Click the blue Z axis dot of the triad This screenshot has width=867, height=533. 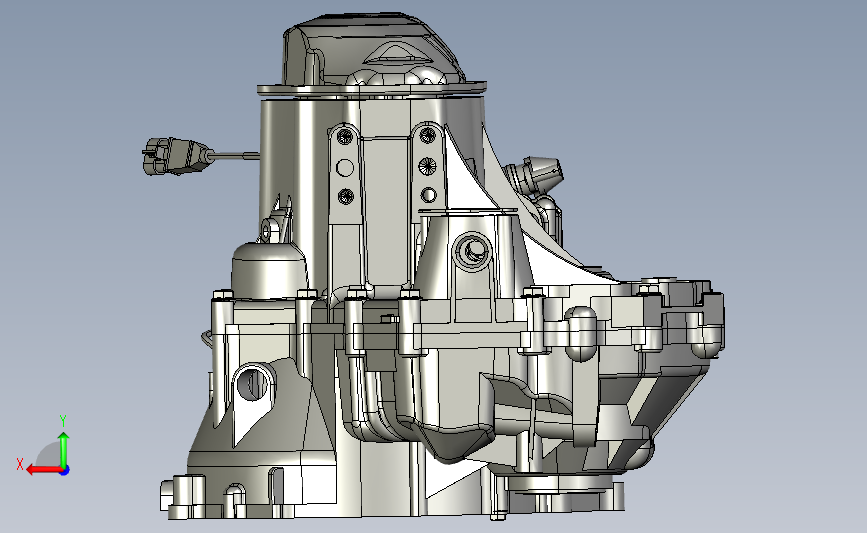[x=65, y=471]
